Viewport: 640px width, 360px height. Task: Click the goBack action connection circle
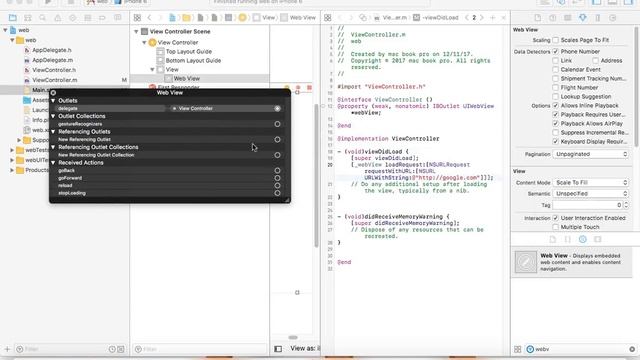pyautogui.click(x=278, y=171)
